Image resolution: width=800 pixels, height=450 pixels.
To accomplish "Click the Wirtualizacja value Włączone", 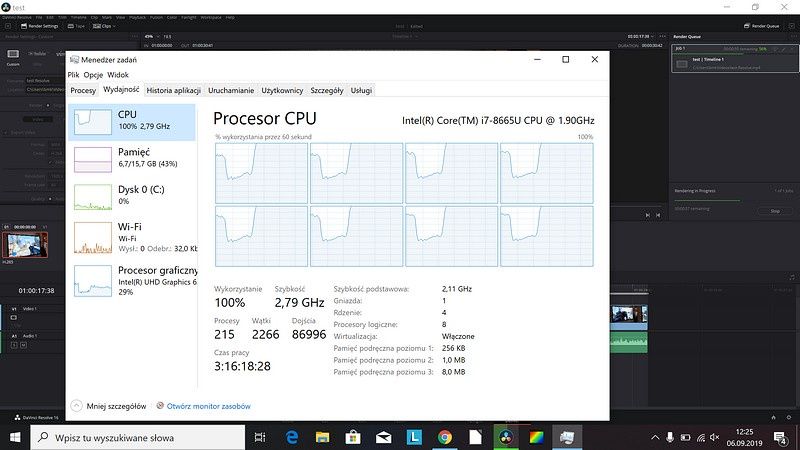I will pyautogui.click(x=458, y=336).
